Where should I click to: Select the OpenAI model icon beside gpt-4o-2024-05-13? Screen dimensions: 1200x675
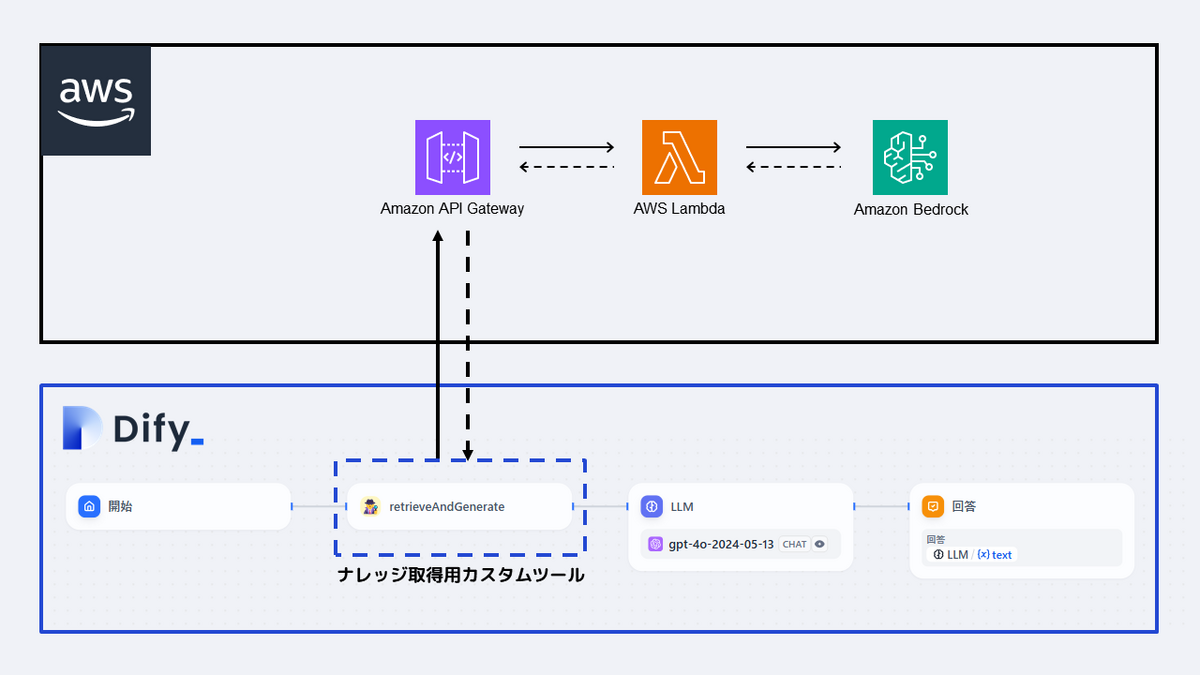[x=655, y=543]
